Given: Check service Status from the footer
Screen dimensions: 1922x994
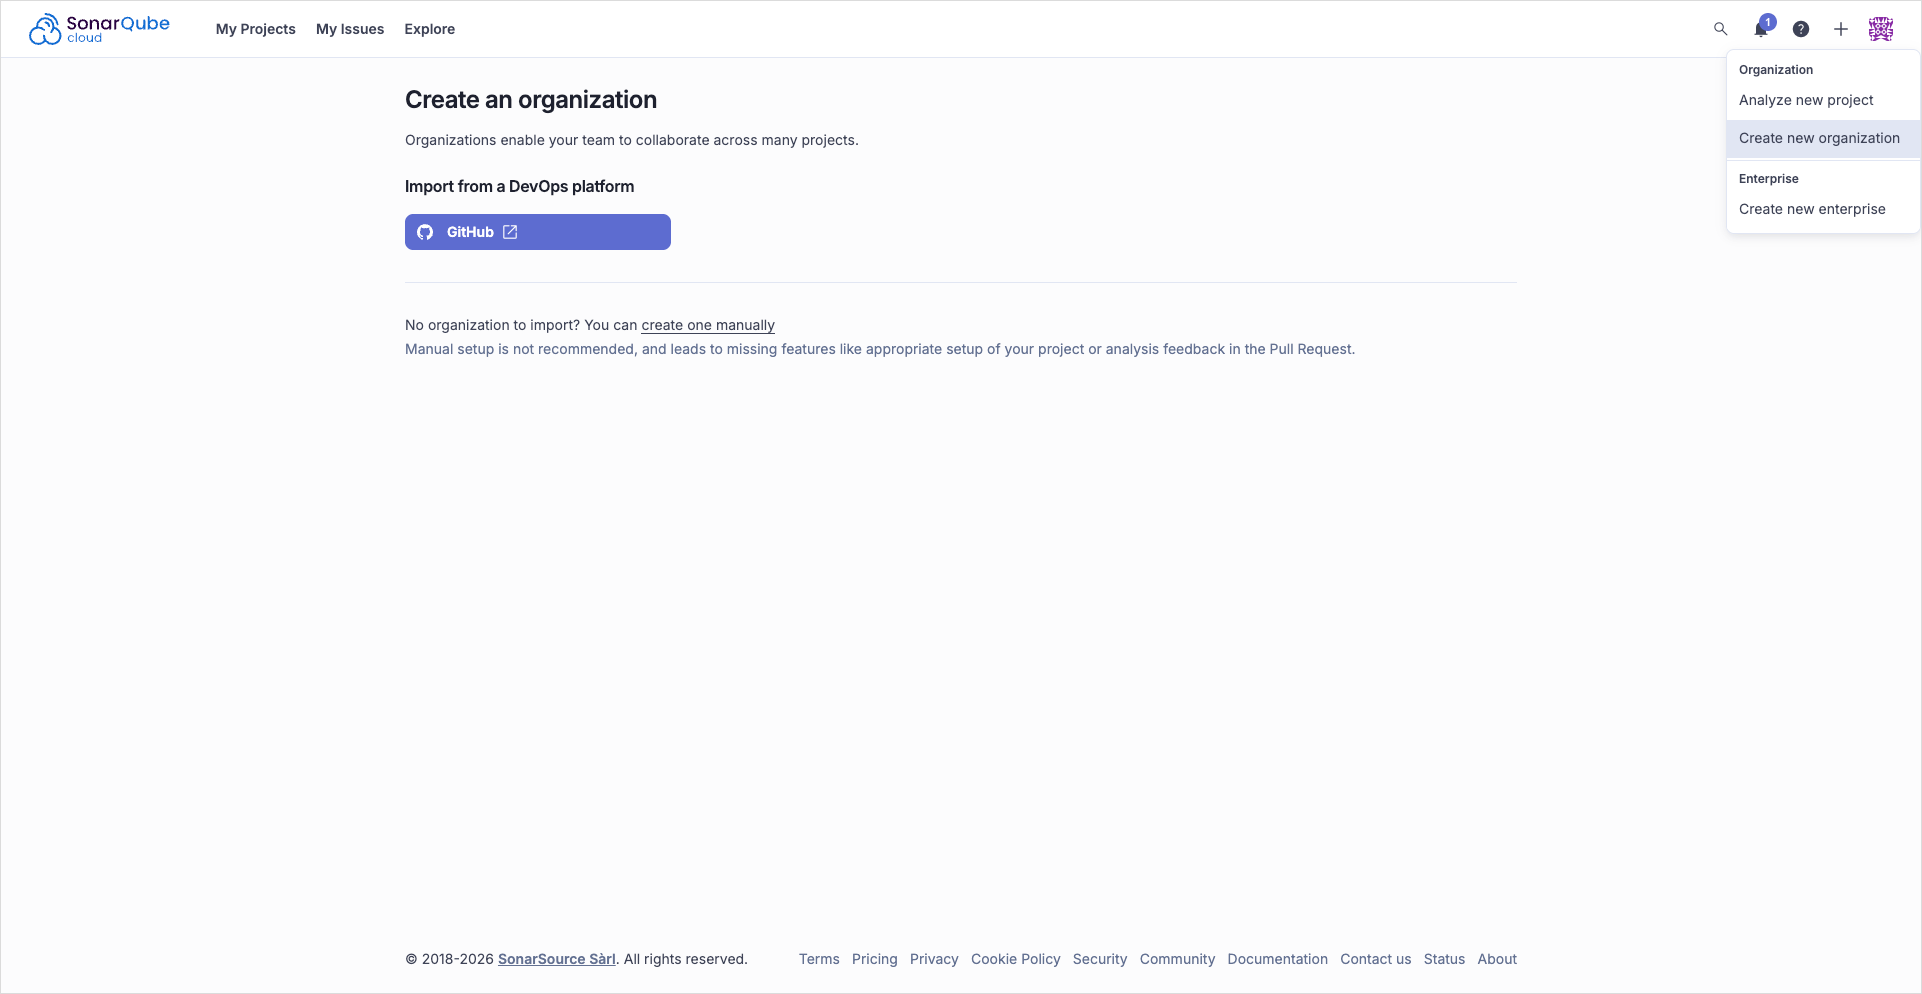Looking at the screenshot, I should tap(1444, 958).
